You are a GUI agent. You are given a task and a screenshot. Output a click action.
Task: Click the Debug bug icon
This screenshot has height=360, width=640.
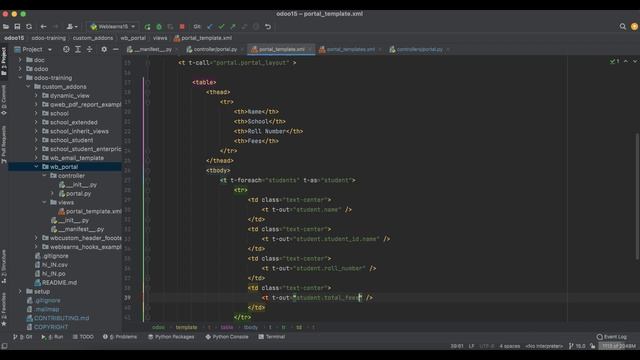pyautogui.click(x=159, y=27)
